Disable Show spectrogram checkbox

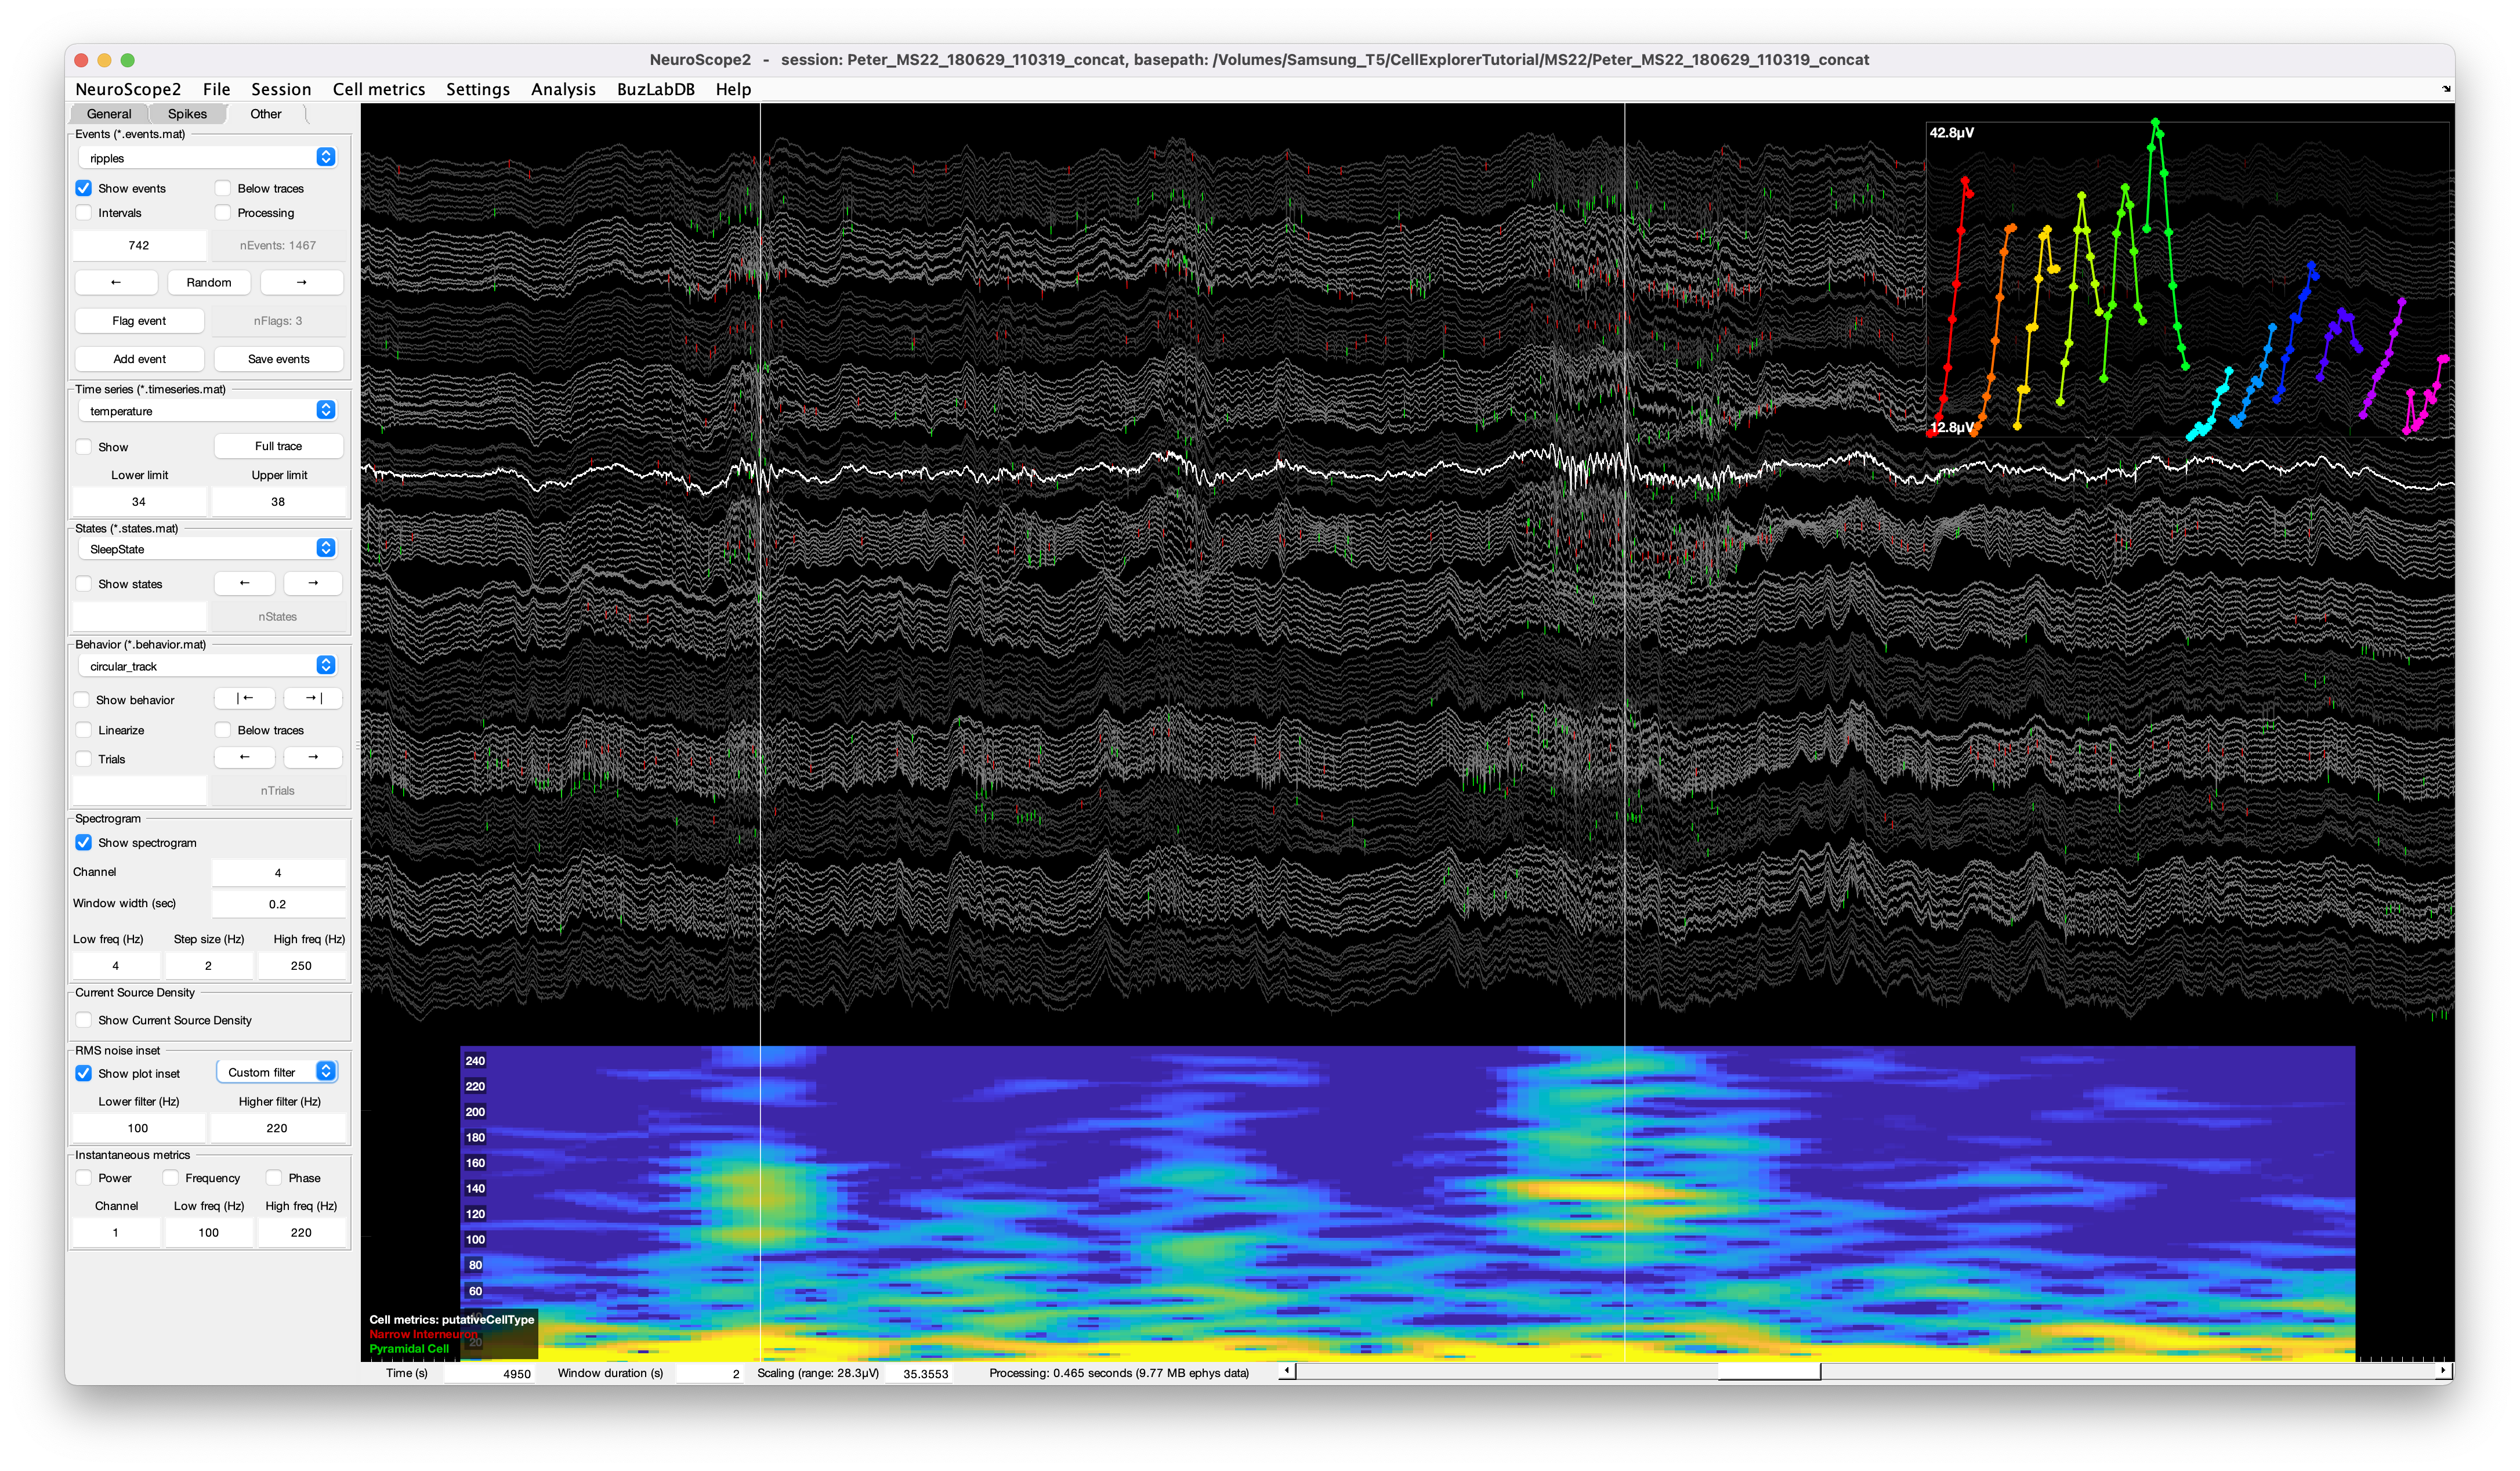point(84,843)
